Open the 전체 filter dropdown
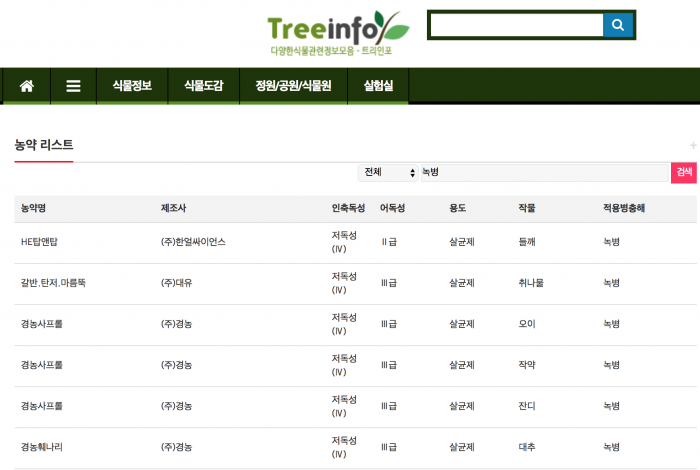 point(389,172)
